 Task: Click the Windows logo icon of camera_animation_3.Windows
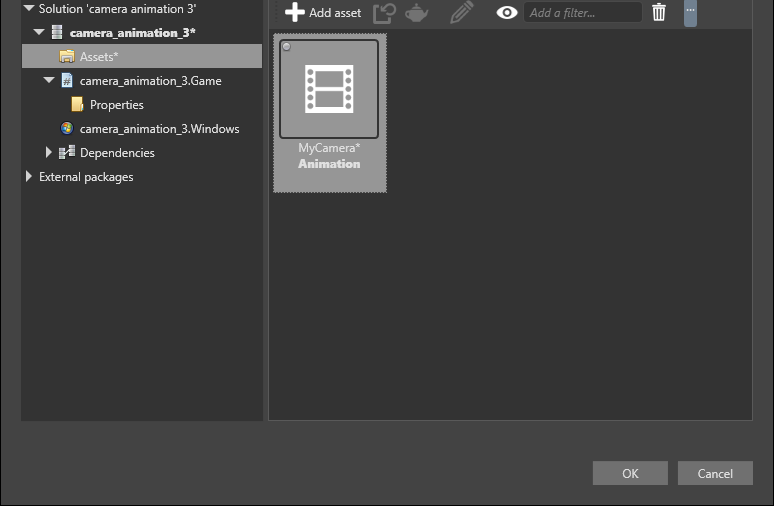67,128
